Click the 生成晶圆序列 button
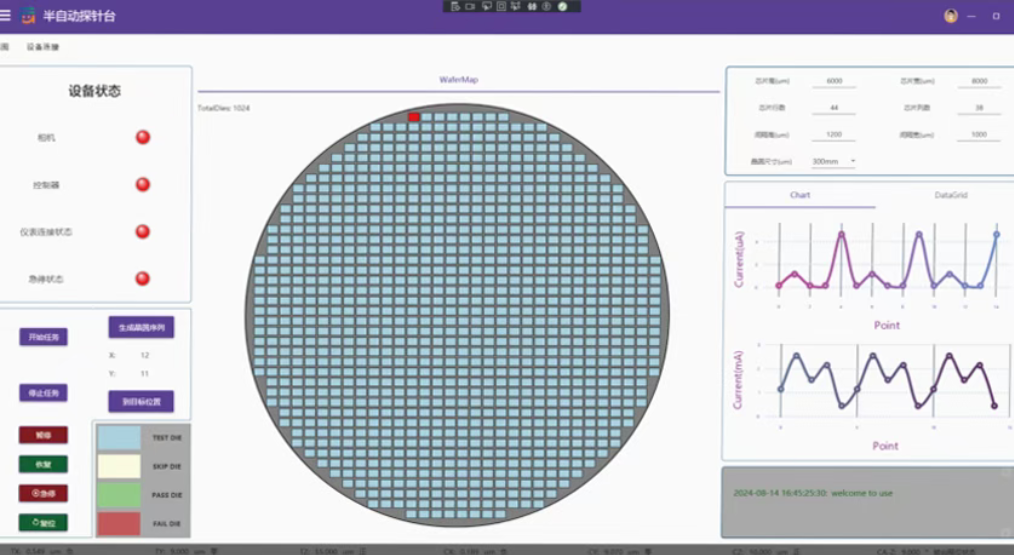 point(141,327)
